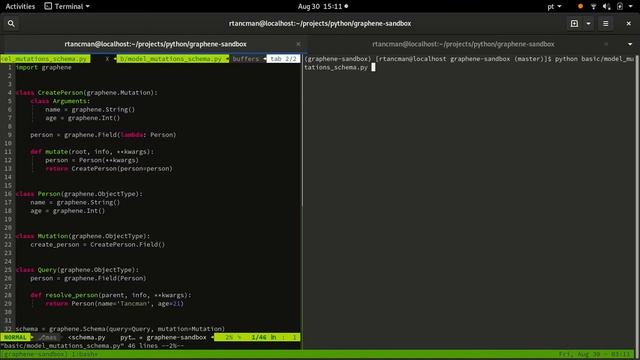Open a new terminal tab
This screenshot has width=640, height=360.
tap(574, 24)
